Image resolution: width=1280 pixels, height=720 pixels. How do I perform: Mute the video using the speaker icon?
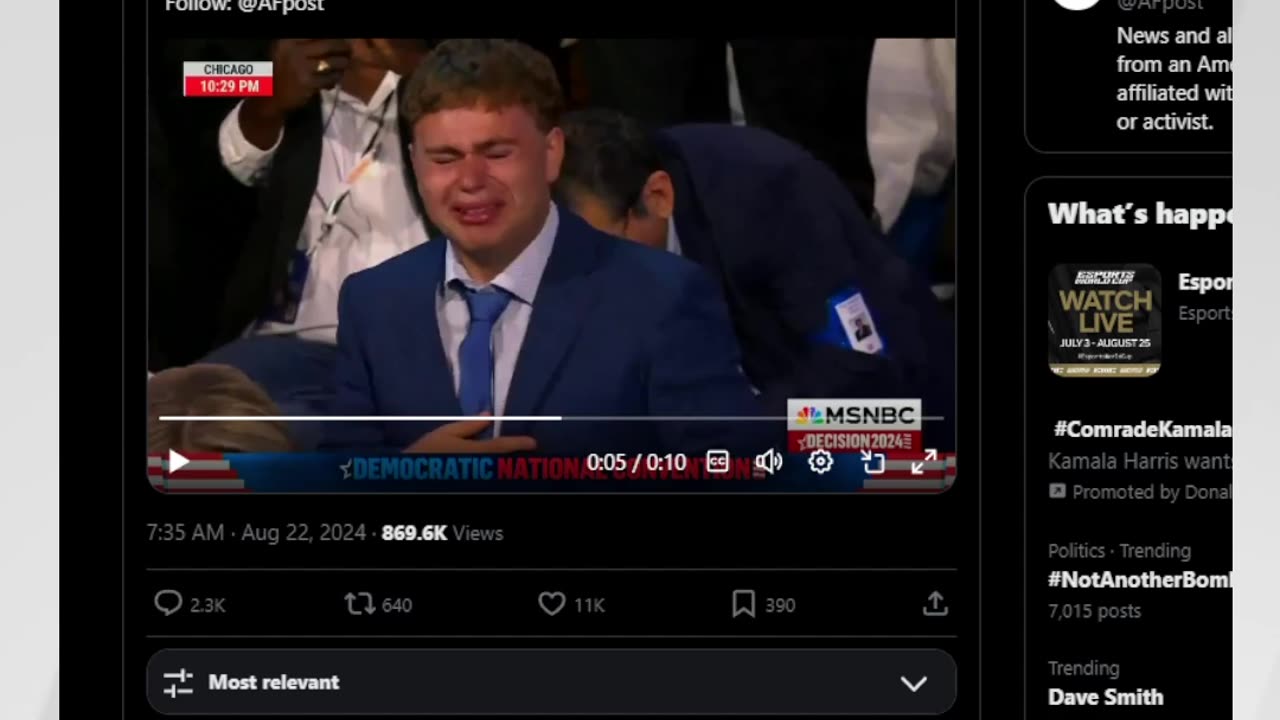(x=768, y=462)
